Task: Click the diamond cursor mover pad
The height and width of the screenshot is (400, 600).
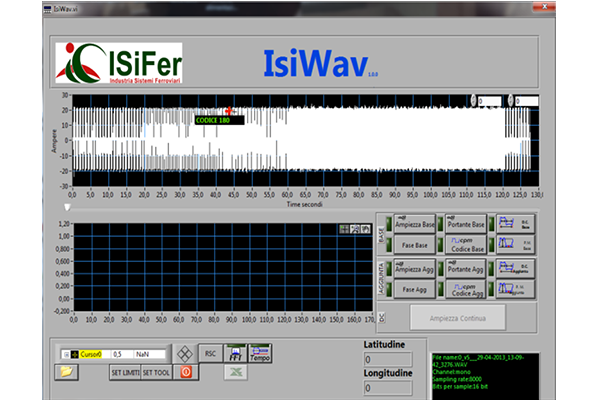Action: pos(185,354)
